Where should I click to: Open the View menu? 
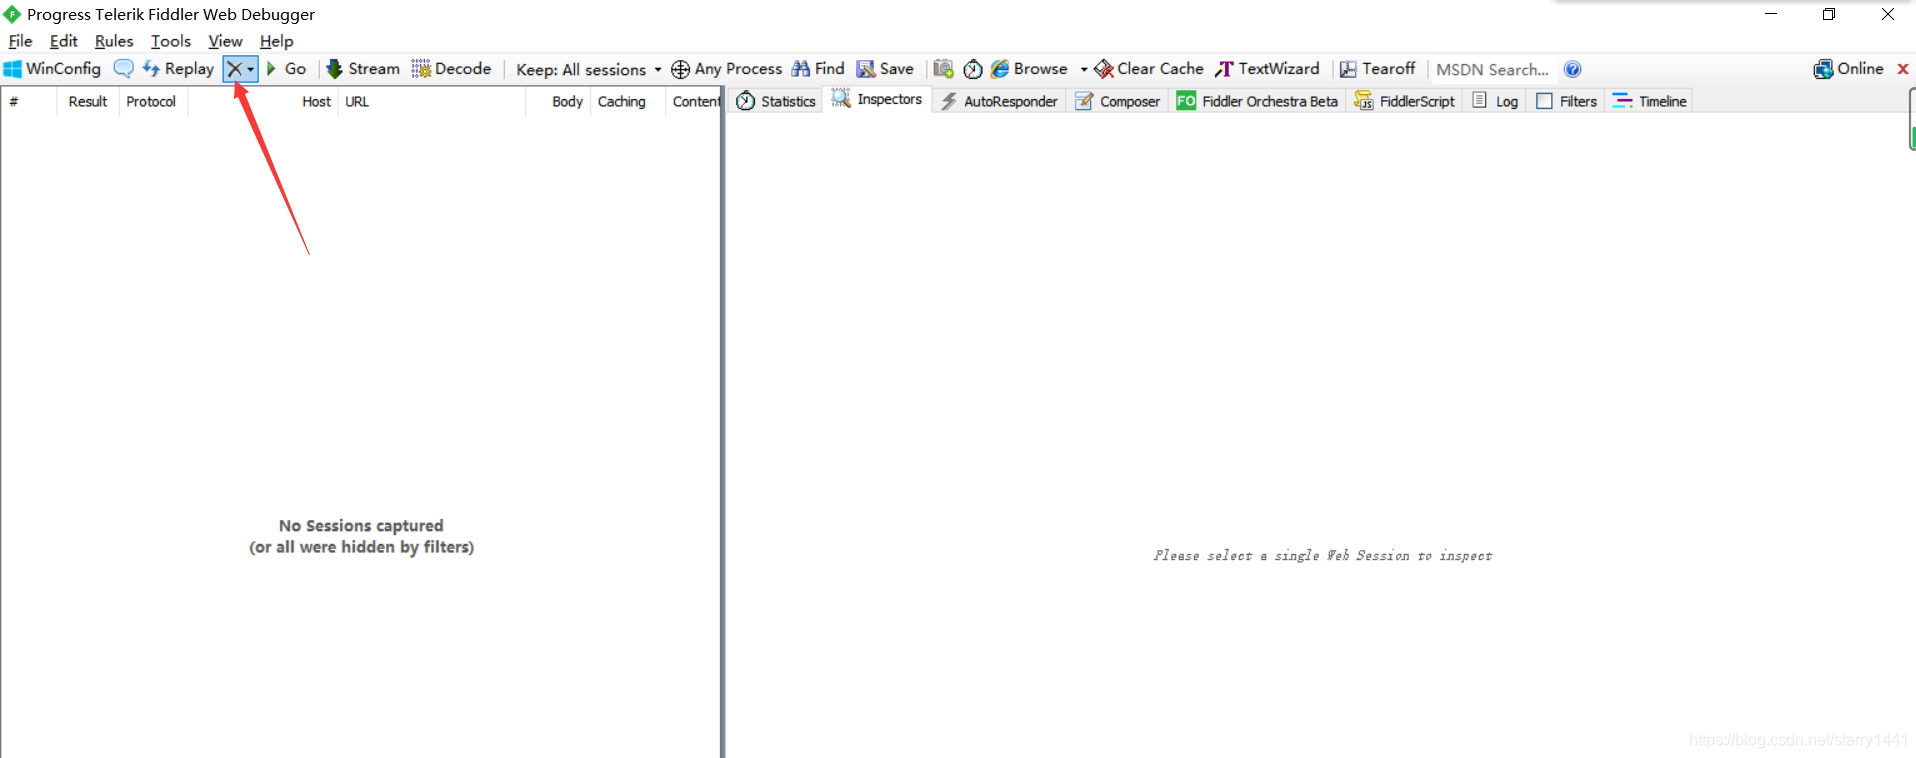point(225,41)
